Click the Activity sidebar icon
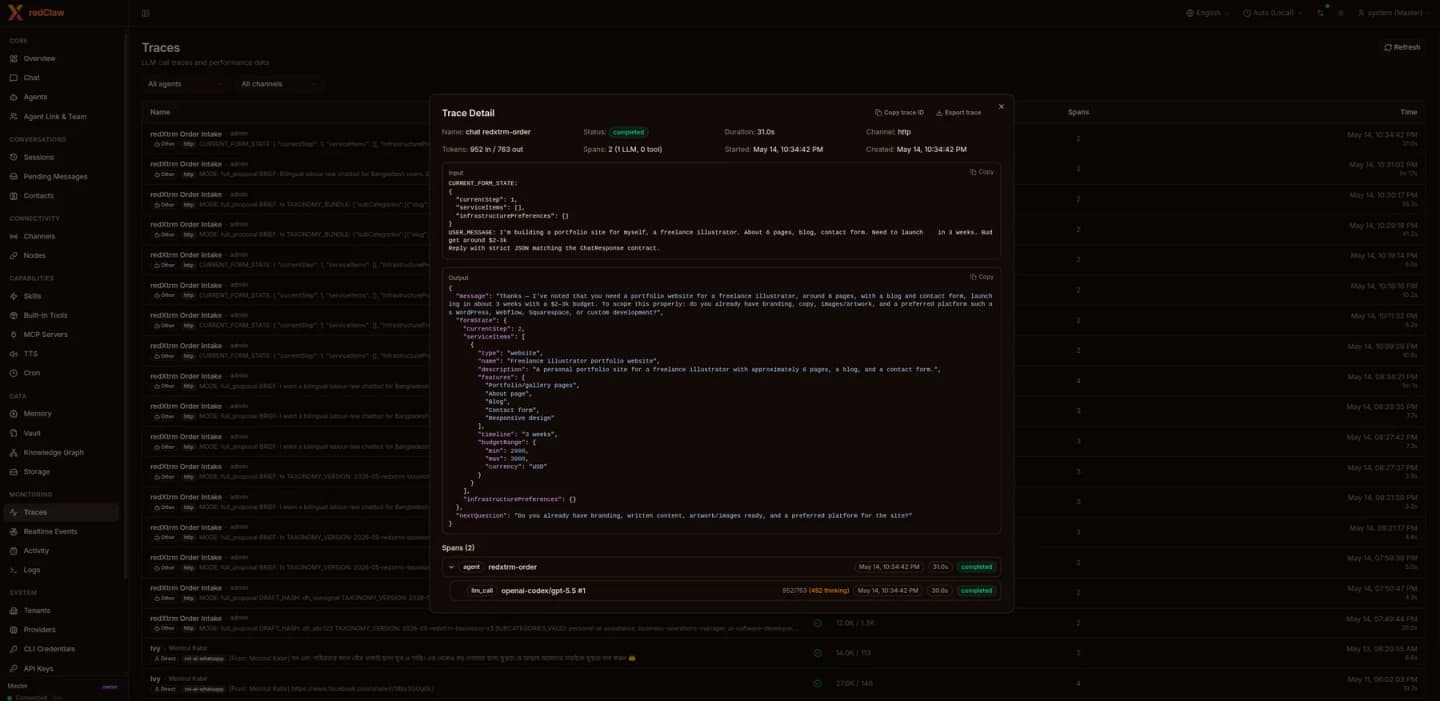This screenshot has height=701, width=1440. [14, 551]
